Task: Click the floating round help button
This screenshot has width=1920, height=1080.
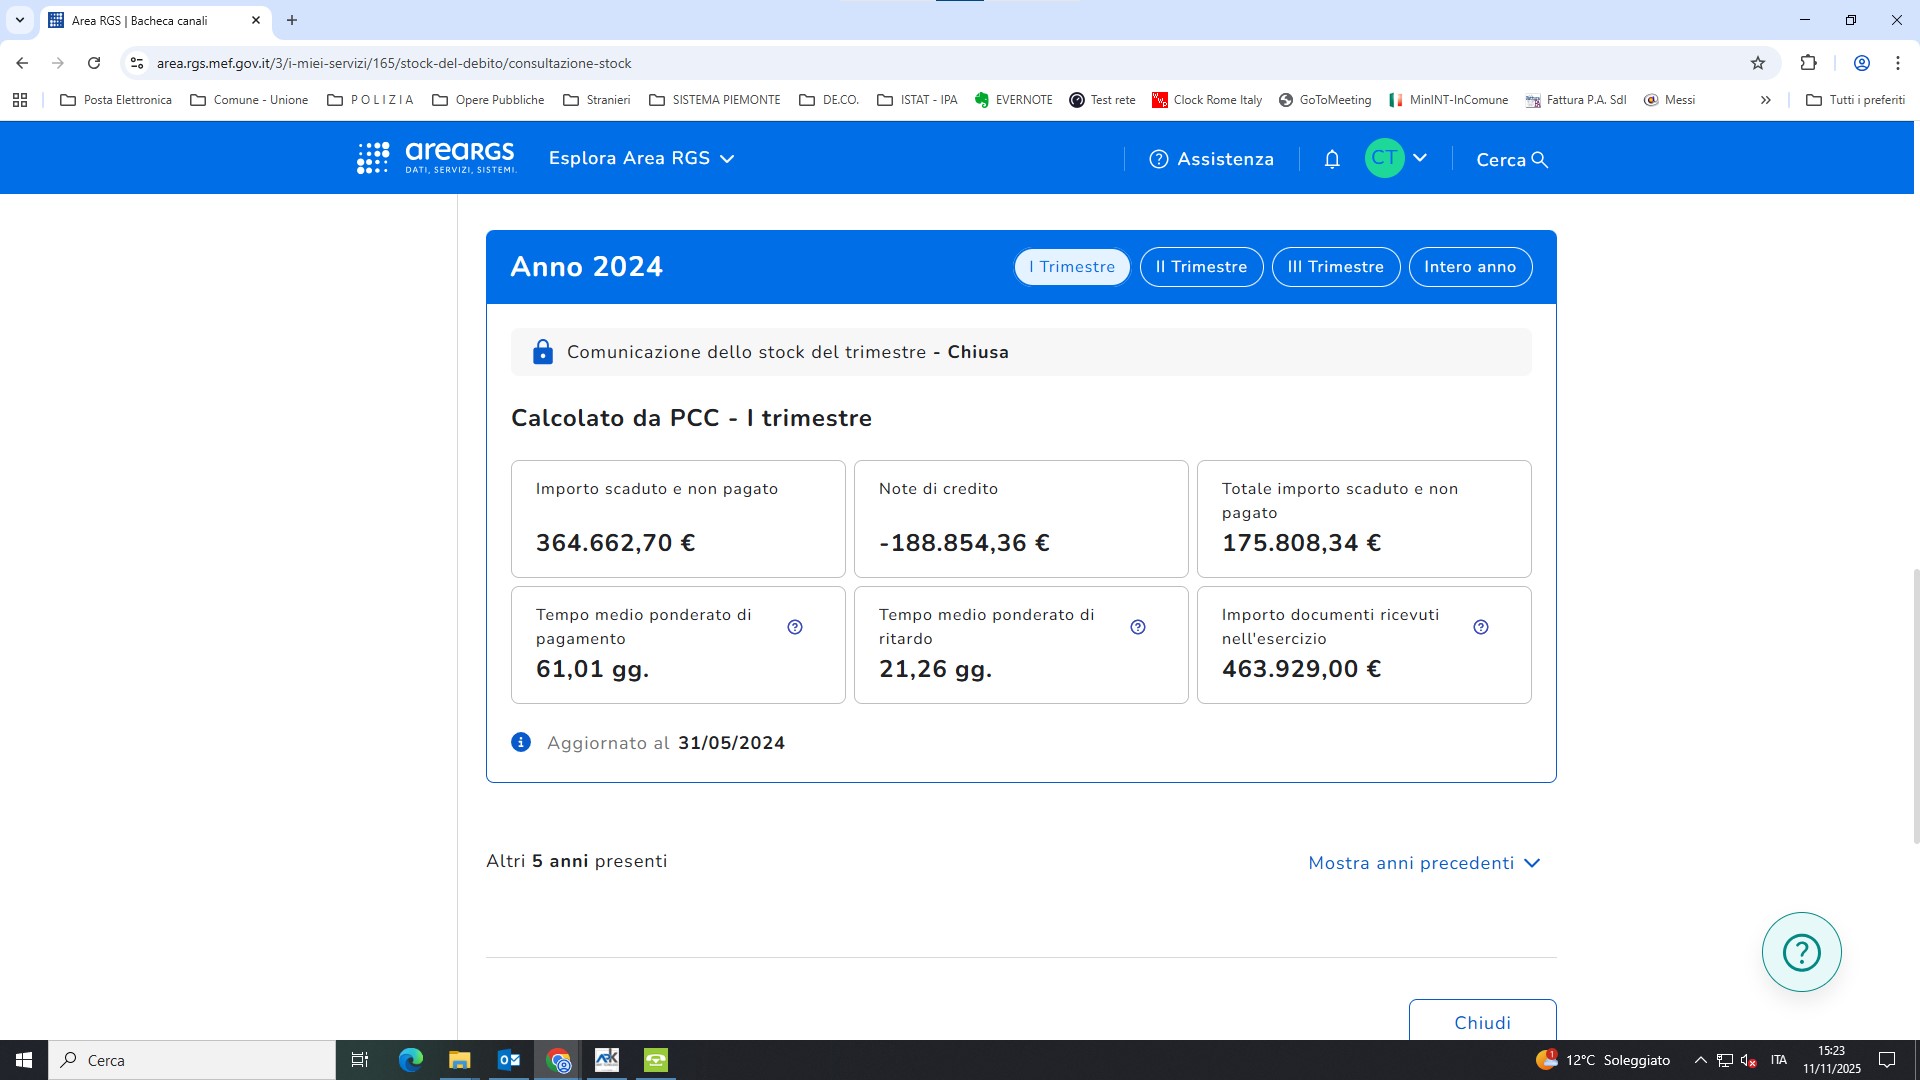Action: tap(1801, 952)
